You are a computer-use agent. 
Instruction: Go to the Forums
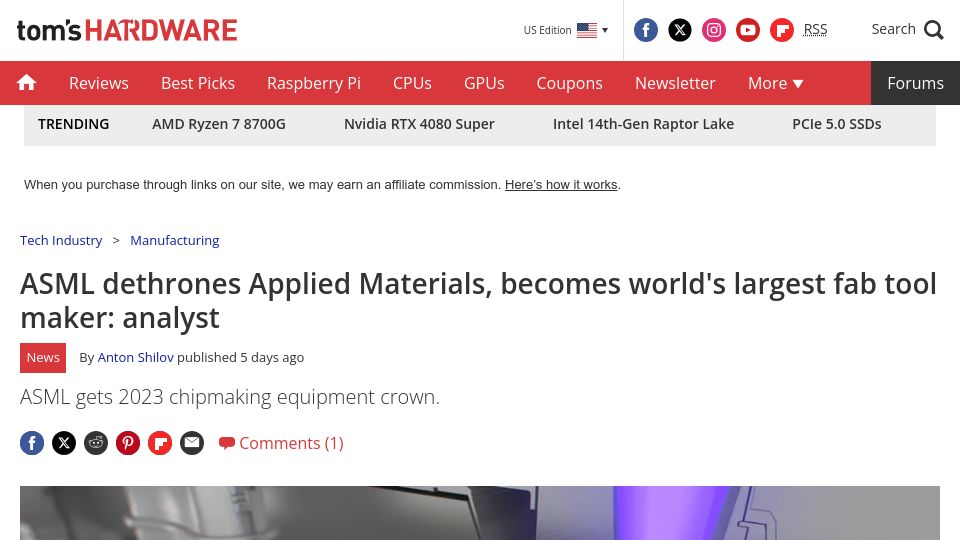[915, 83]
